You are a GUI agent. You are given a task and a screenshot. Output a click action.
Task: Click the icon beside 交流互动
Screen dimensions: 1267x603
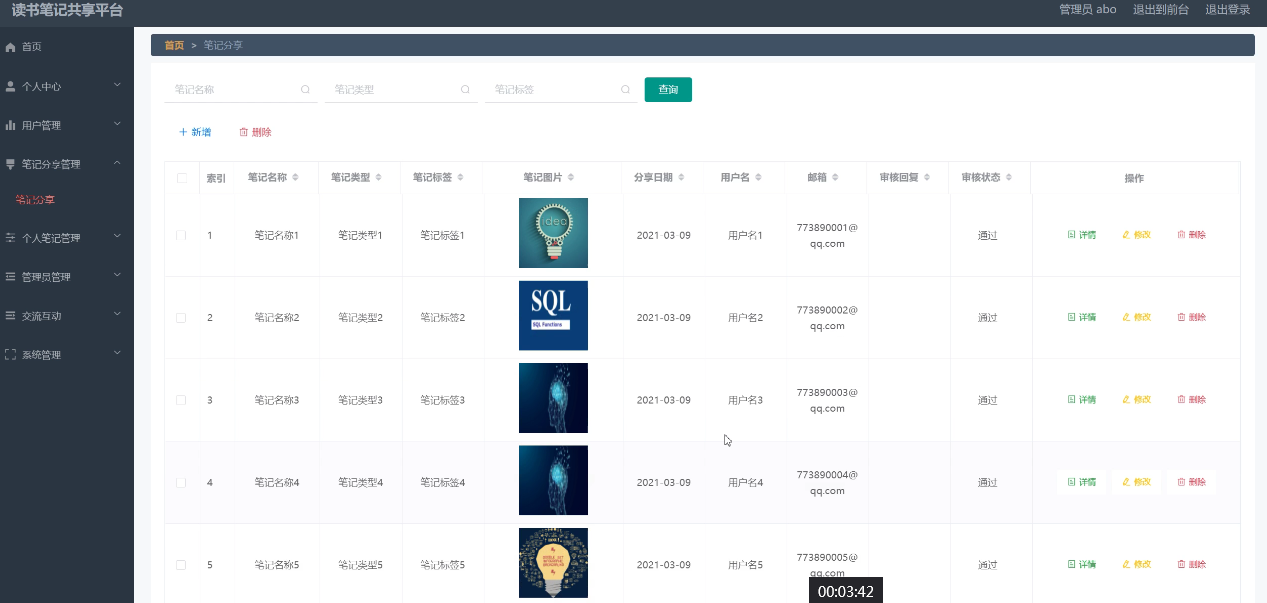11,315
